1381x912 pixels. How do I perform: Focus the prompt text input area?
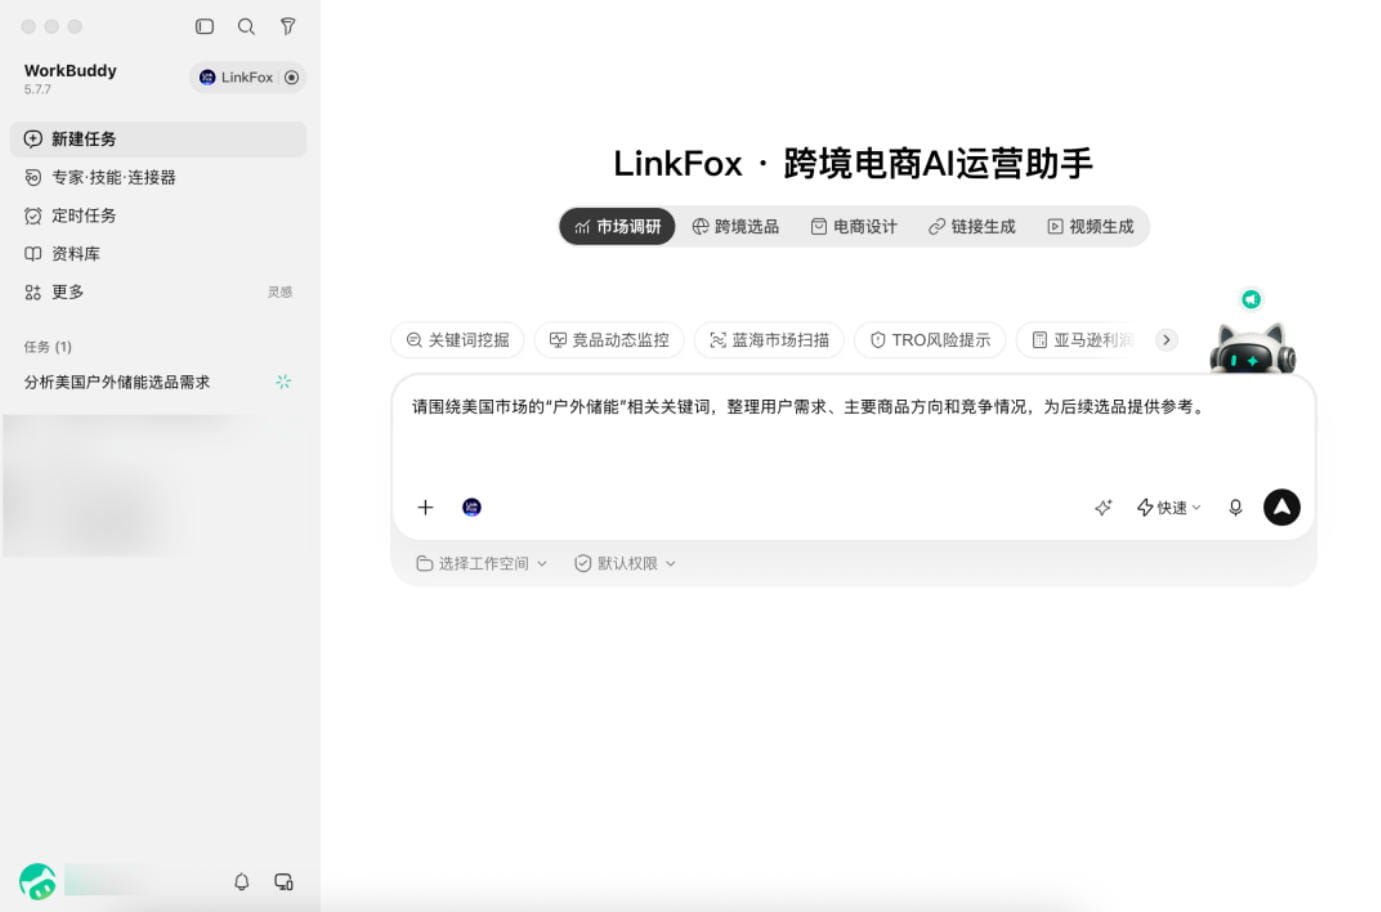[x=853, y=430]
